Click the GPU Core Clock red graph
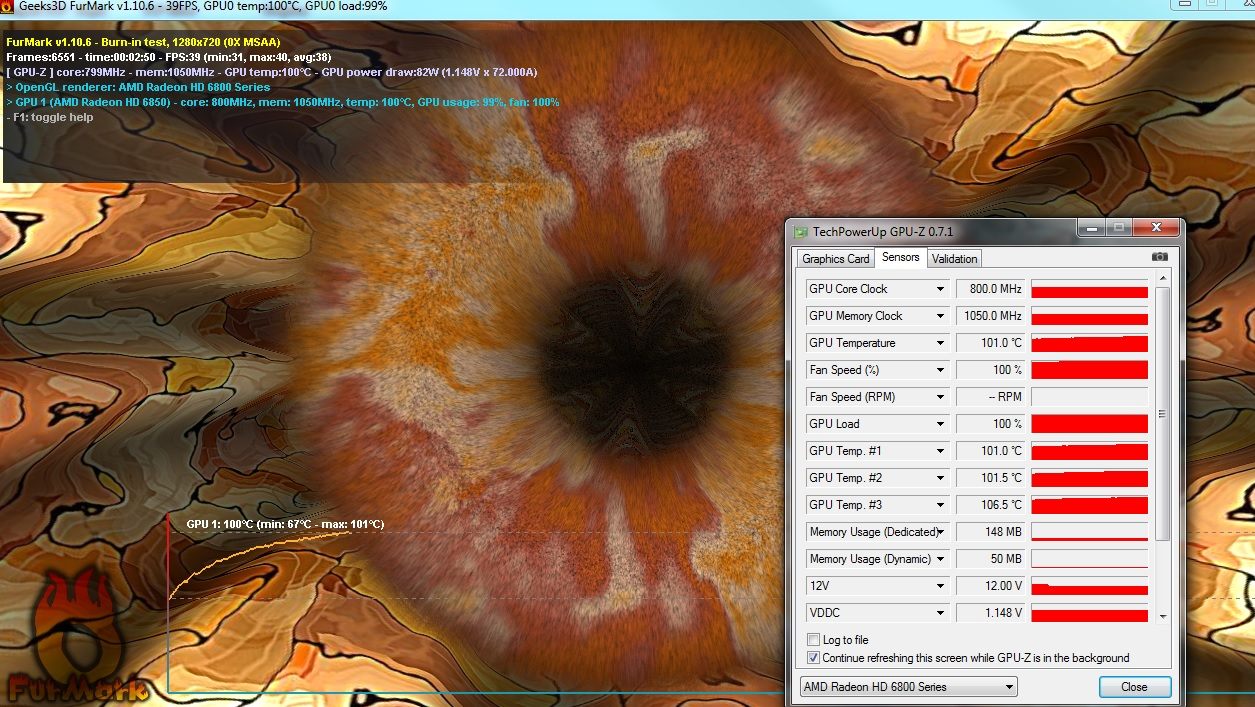This screenshot has width=1255, height=707. [x=1089, y=289]
